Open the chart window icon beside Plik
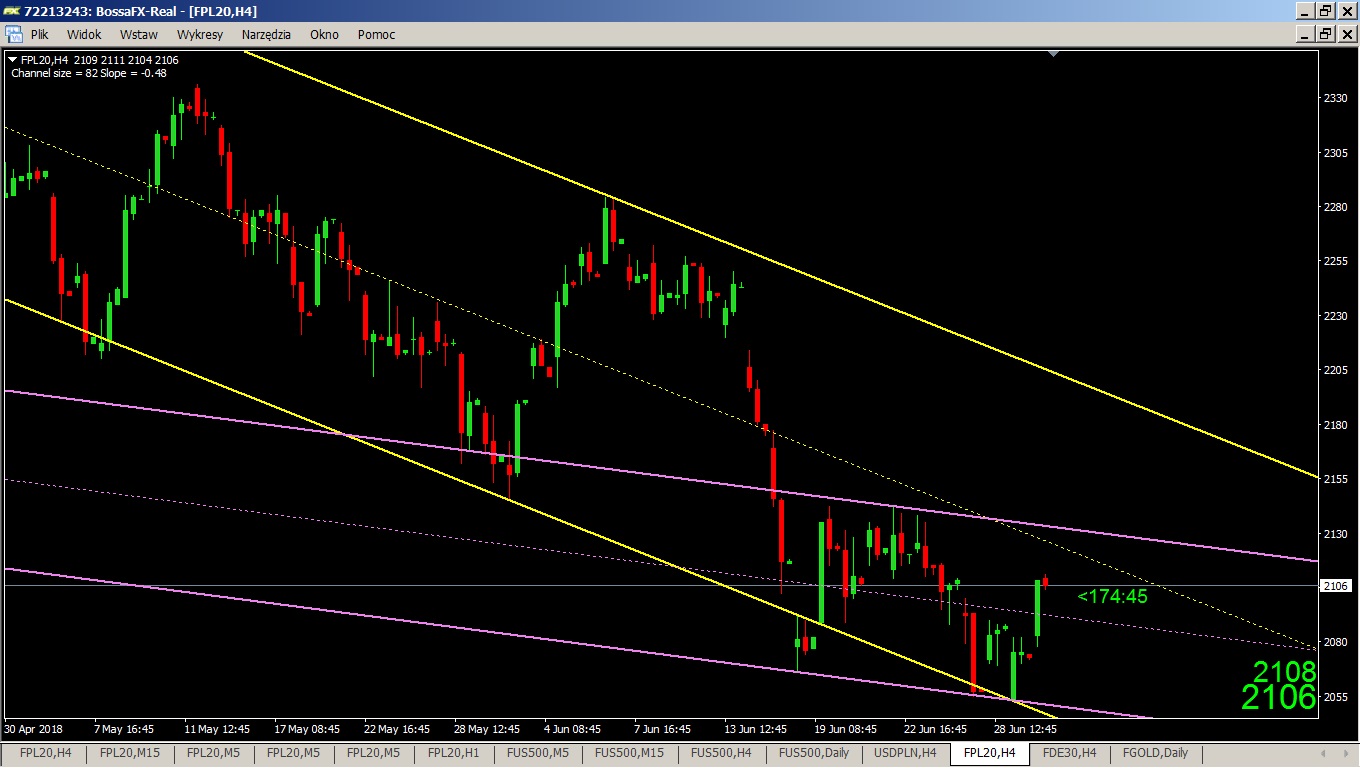 coord(13,34)
